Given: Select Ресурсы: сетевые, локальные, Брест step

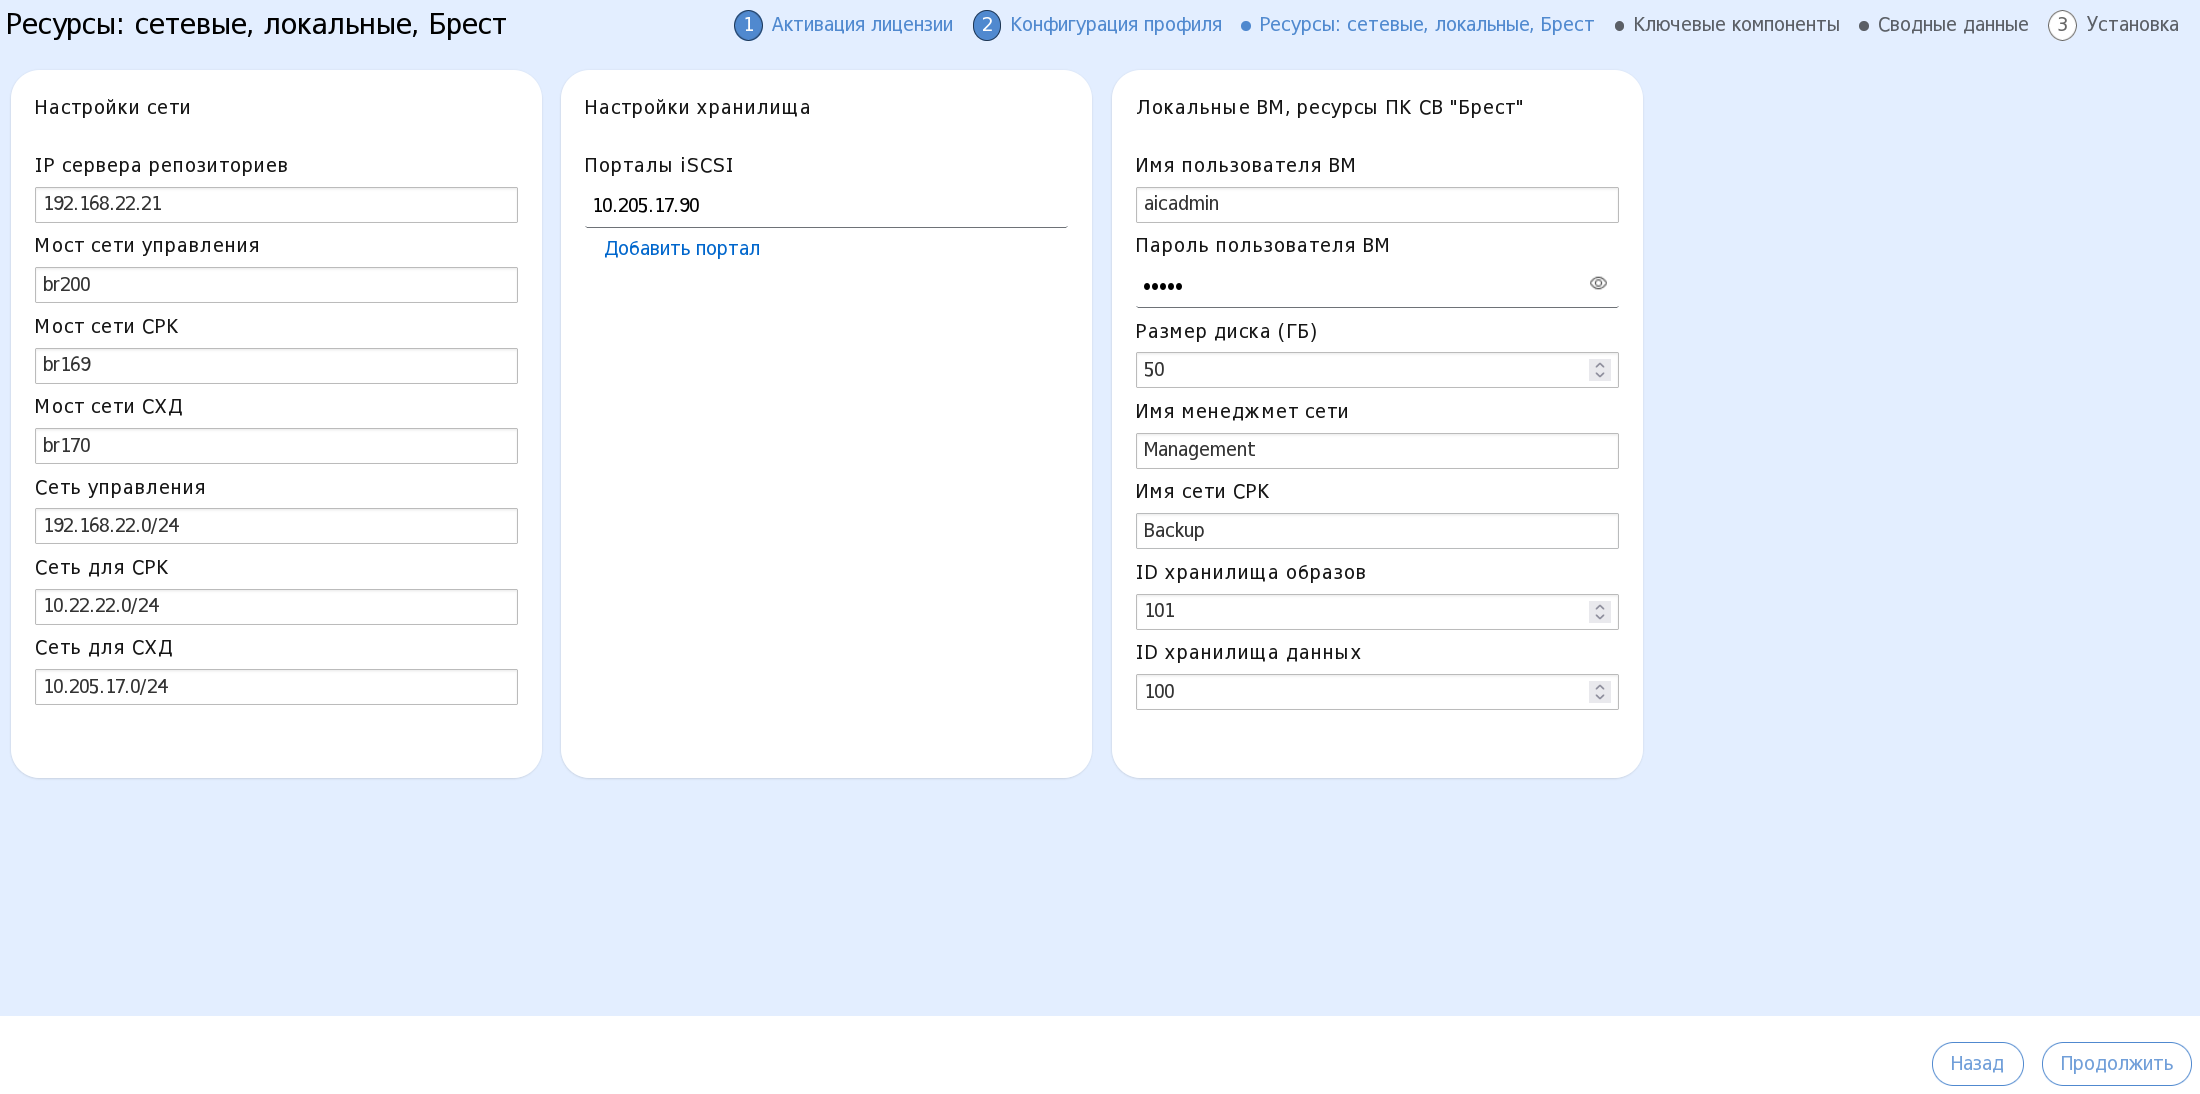Looking at the screenshot, I should pyautogui.click(x=1427, y=25).
